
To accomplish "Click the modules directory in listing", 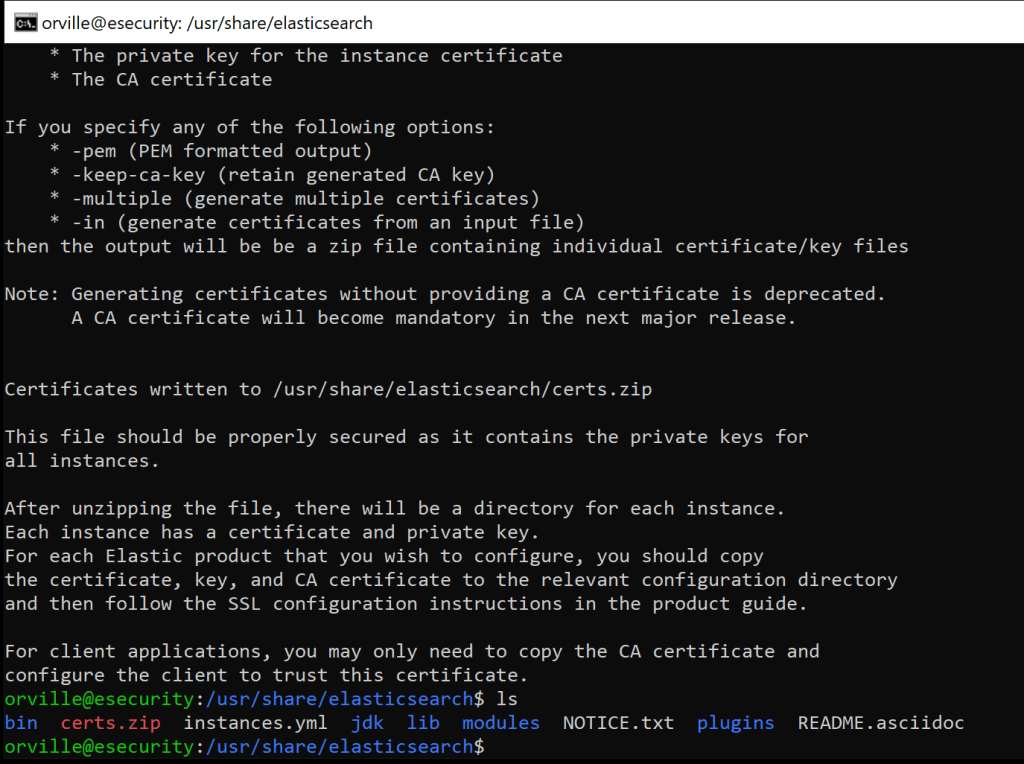I will click(500, 722).
